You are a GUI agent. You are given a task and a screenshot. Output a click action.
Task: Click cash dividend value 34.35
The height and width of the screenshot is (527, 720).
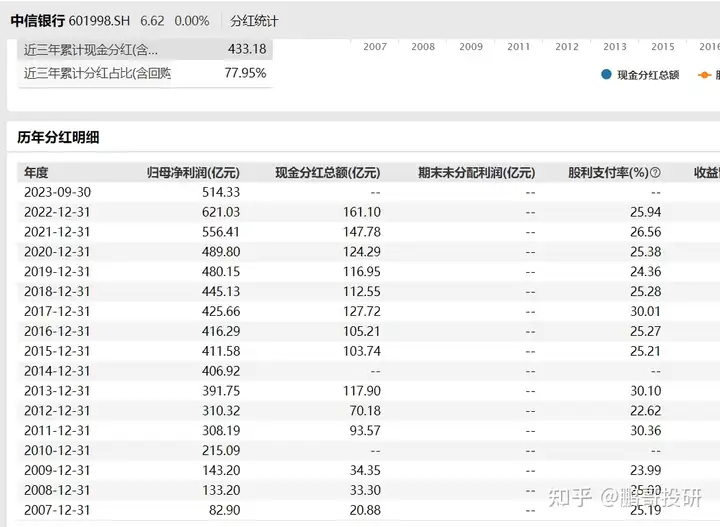tap(365, 471)
